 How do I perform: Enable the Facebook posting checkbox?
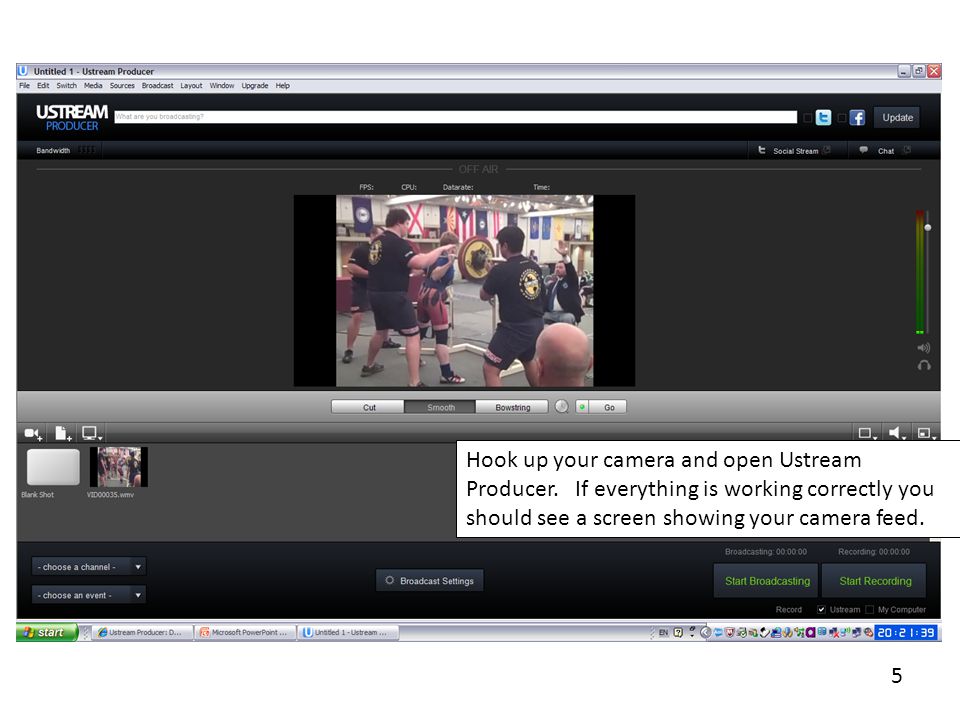tap(842, 118)
